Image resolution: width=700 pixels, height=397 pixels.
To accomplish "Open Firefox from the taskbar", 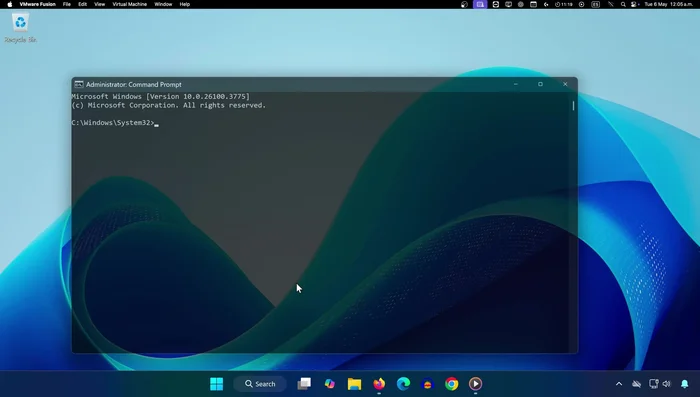I will [x=379, y=384].
